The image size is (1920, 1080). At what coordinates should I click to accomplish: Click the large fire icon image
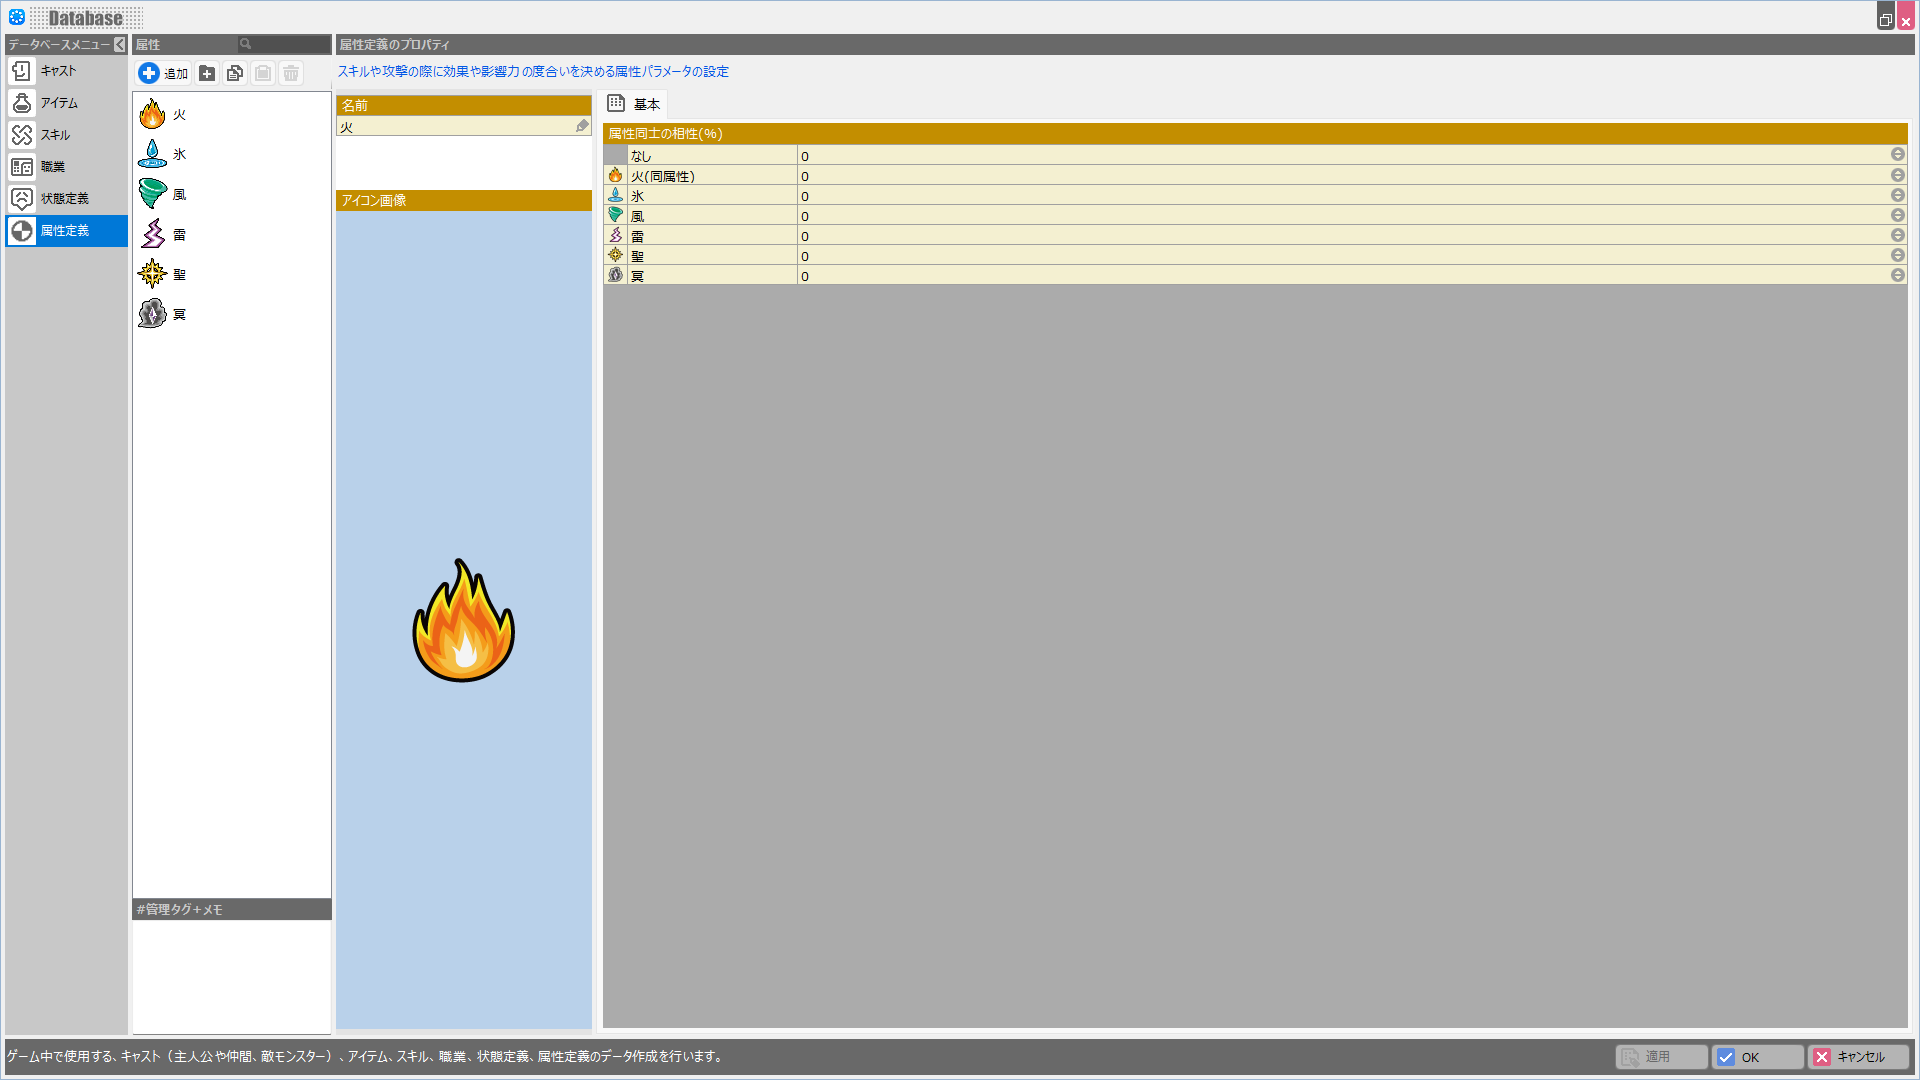click(463, 620)
